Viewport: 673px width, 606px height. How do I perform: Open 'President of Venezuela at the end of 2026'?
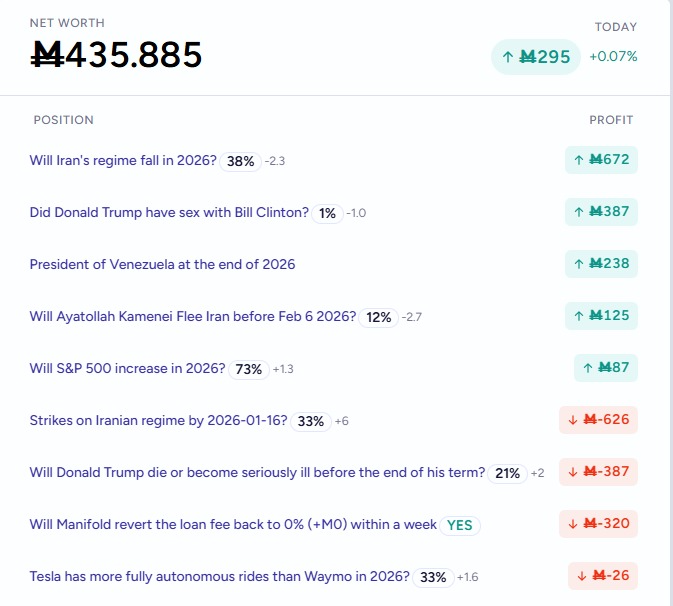162,265
